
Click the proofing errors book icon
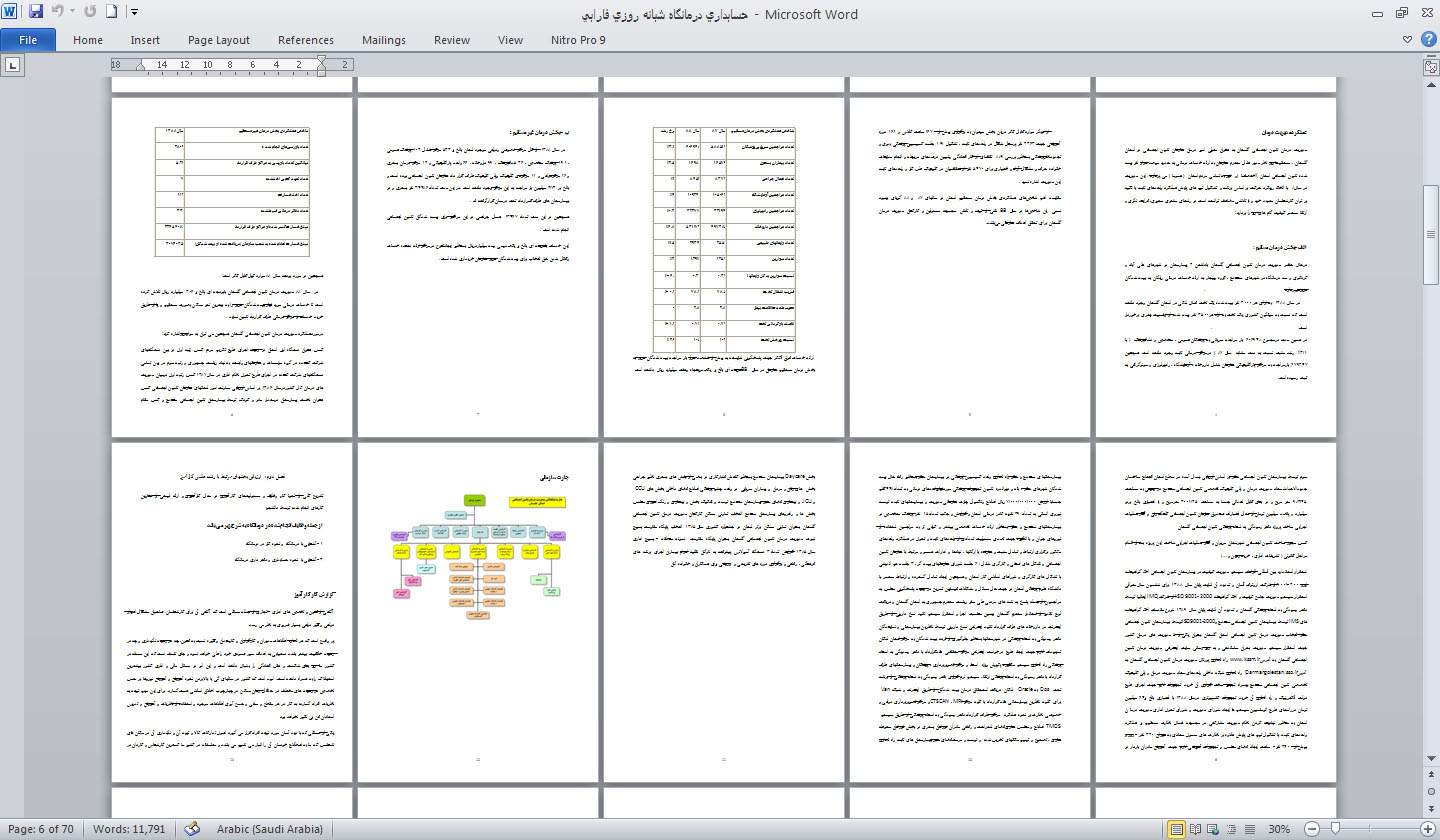193,829
